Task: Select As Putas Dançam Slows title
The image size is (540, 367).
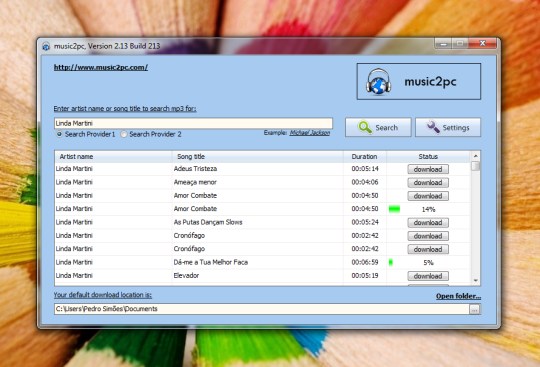Action: [208, 222]
